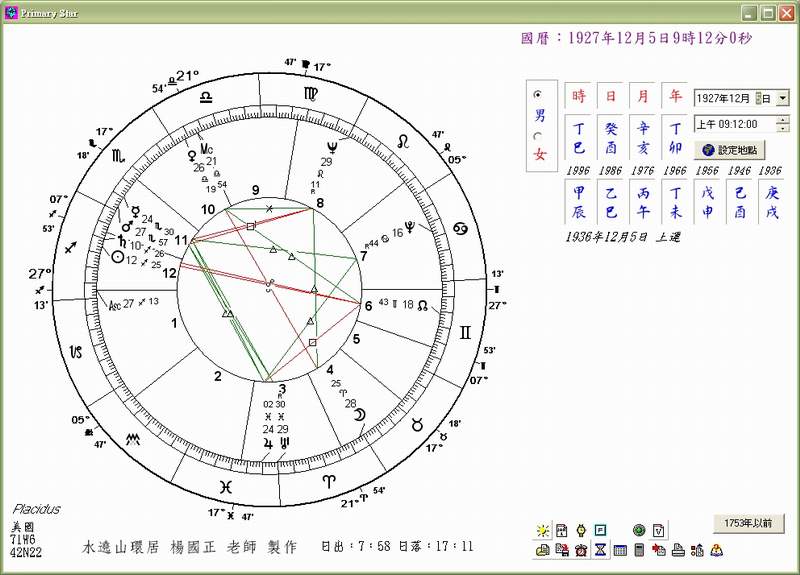Click the red alarm clock icon

point(580,550)
